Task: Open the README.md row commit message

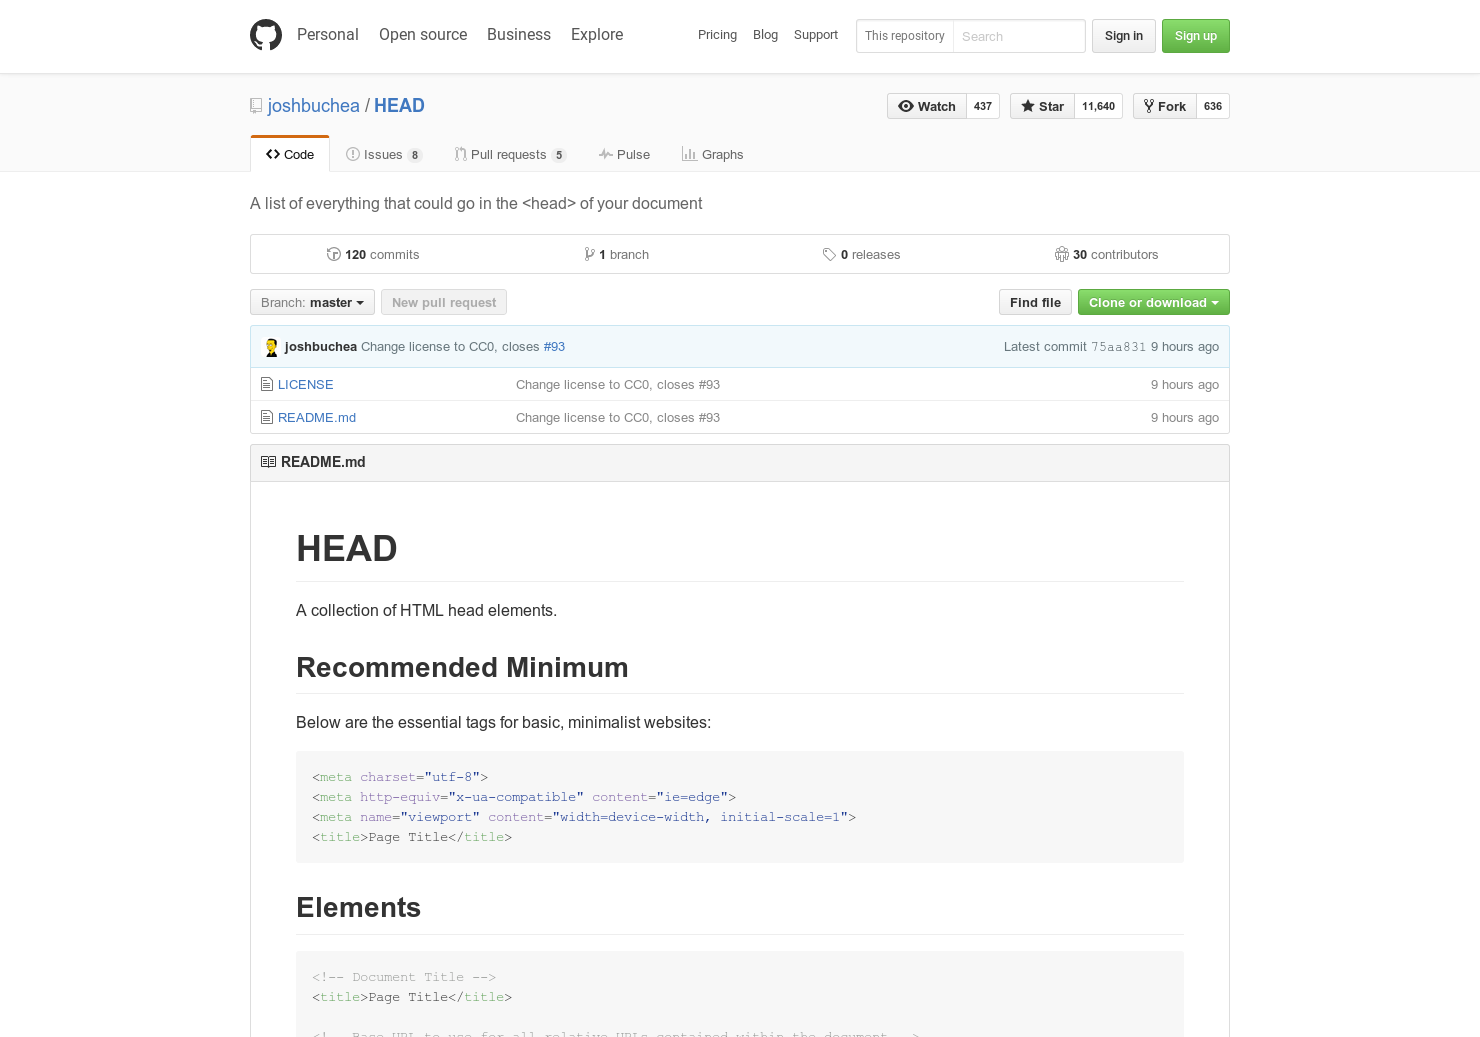Action: click(x=618, y=417)
